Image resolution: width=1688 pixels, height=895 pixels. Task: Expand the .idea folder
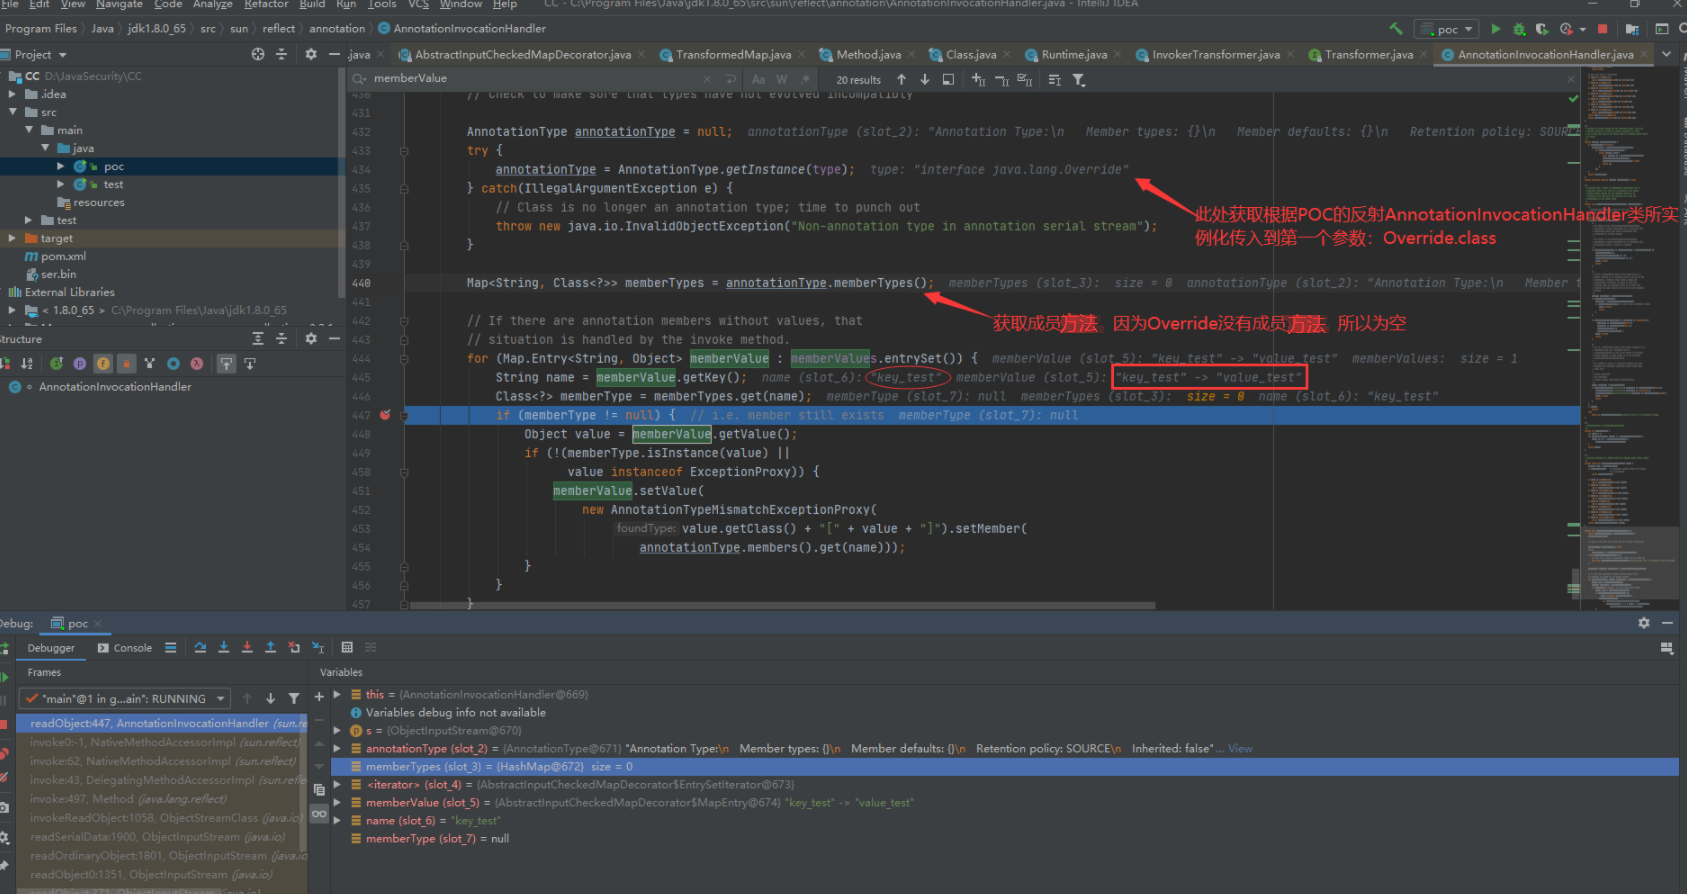pos(12,94)
